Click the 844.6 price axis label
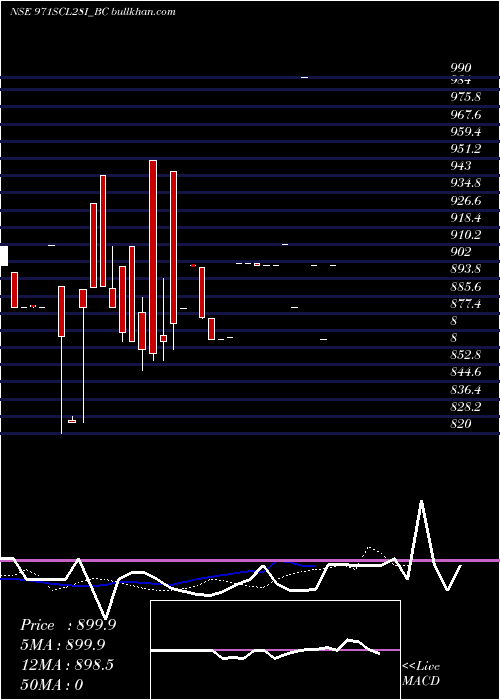The width and height of the screenshot is (500, 700). coord(465,372)
